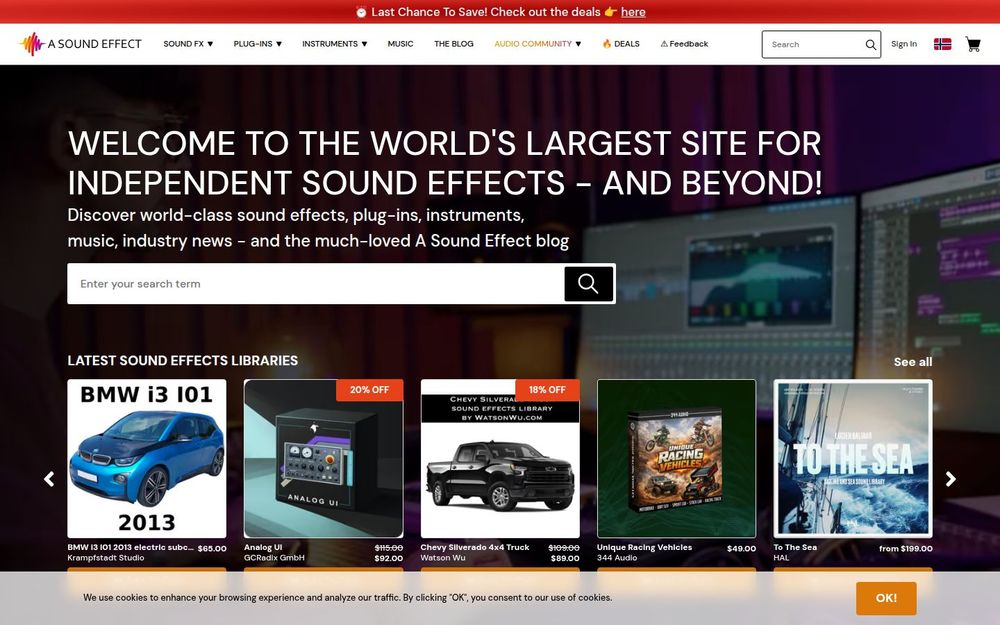The height and width of the screenshot is (625, 1000).
Task: Follow the 'here' deals link in banner
Action: [633, 12]
